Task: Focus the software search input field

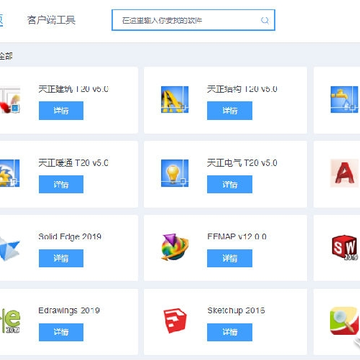Action: [x=193, y=20]
